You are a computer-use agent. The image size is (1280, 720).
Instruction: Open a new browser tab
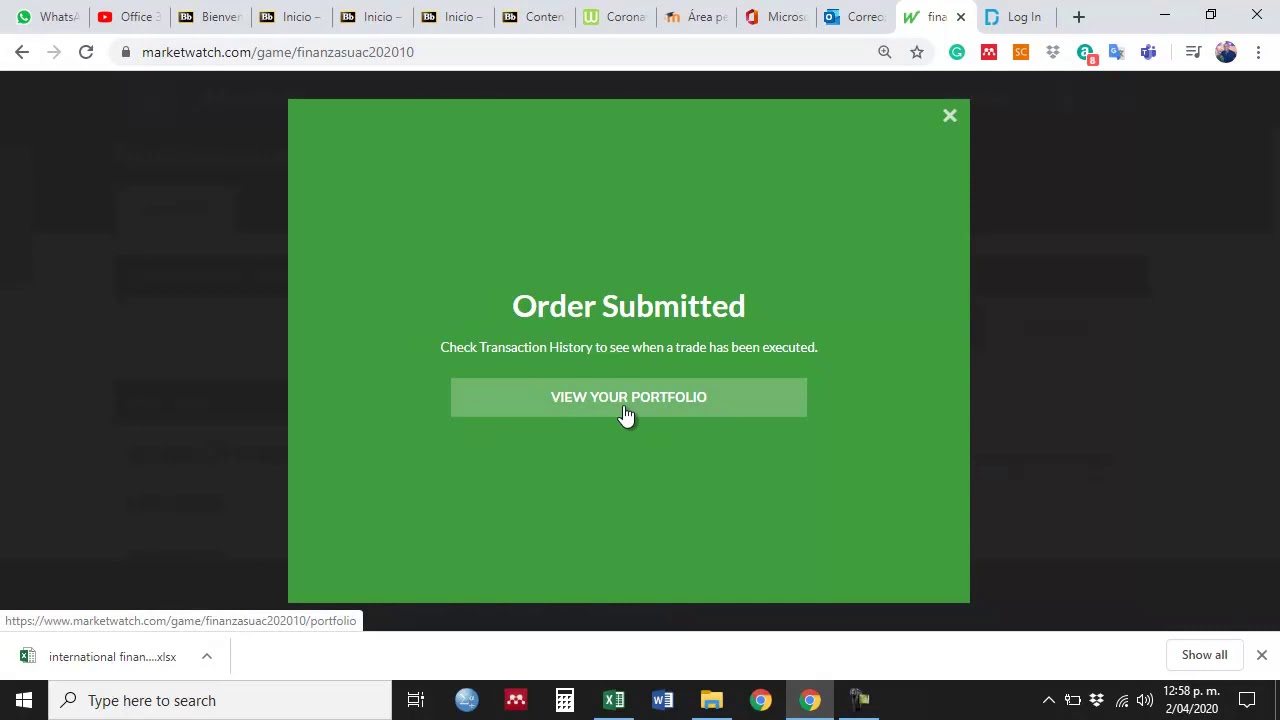click(1079, 17)
